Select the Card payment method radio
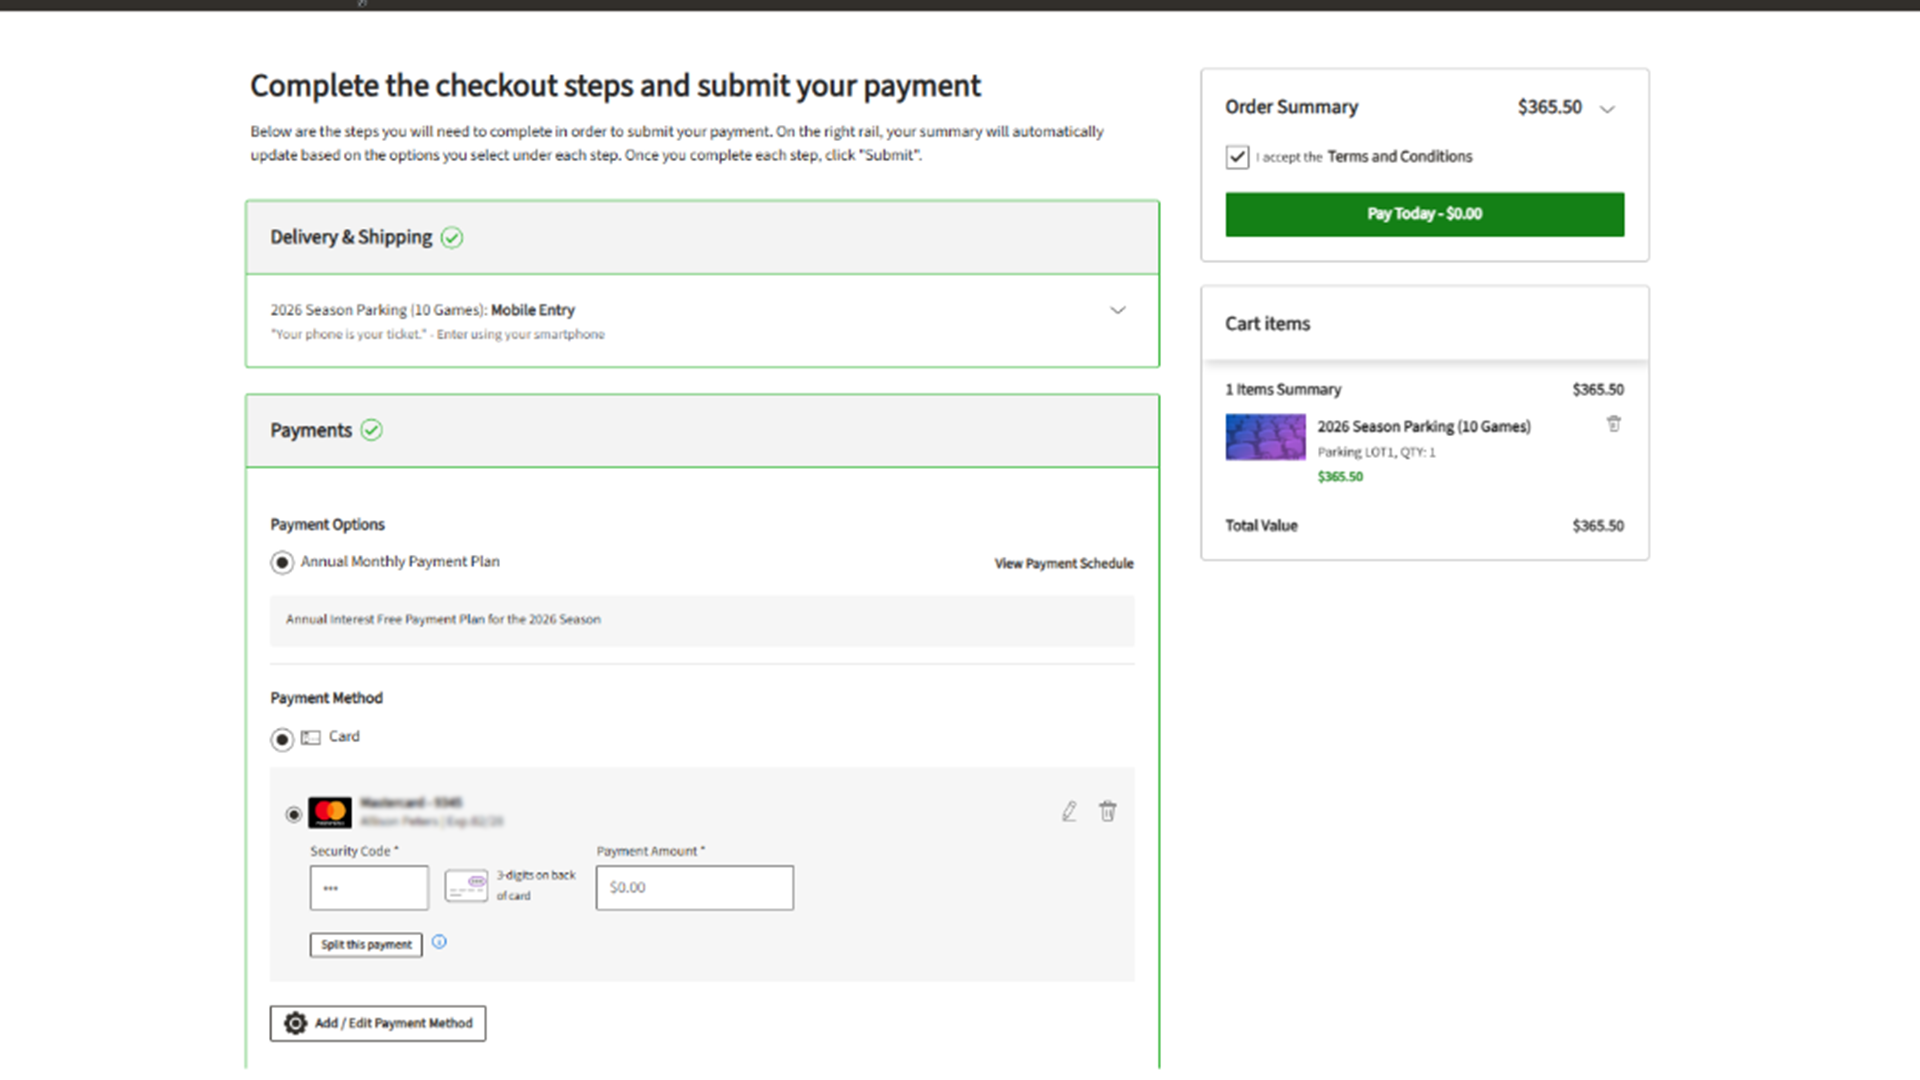Screen dimensions: 1920x1080 282,739
